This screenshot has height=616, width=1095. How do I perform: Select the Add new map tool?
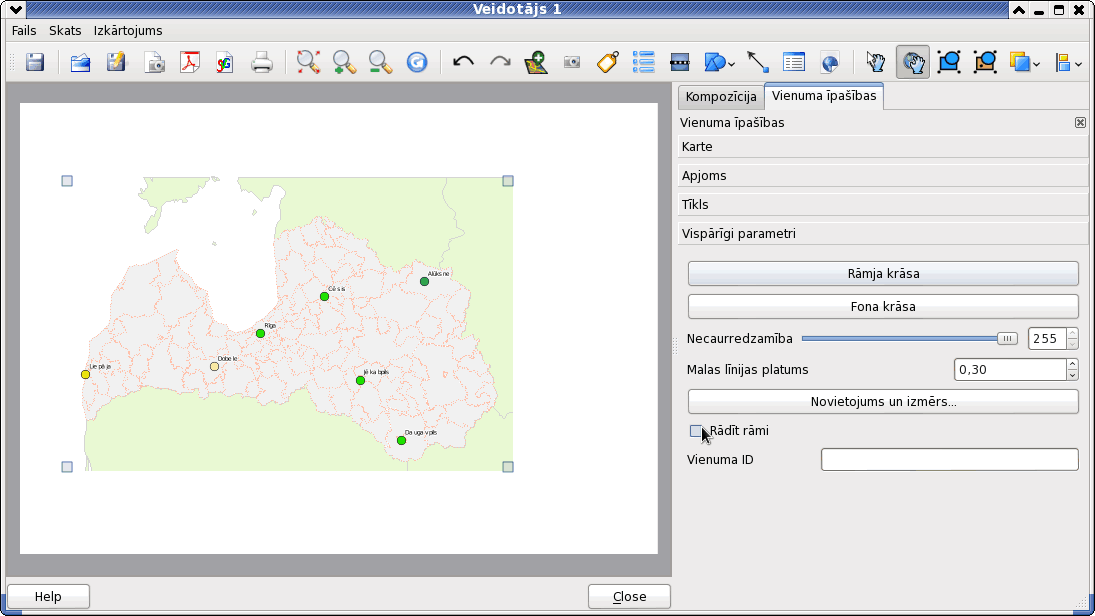536,62
